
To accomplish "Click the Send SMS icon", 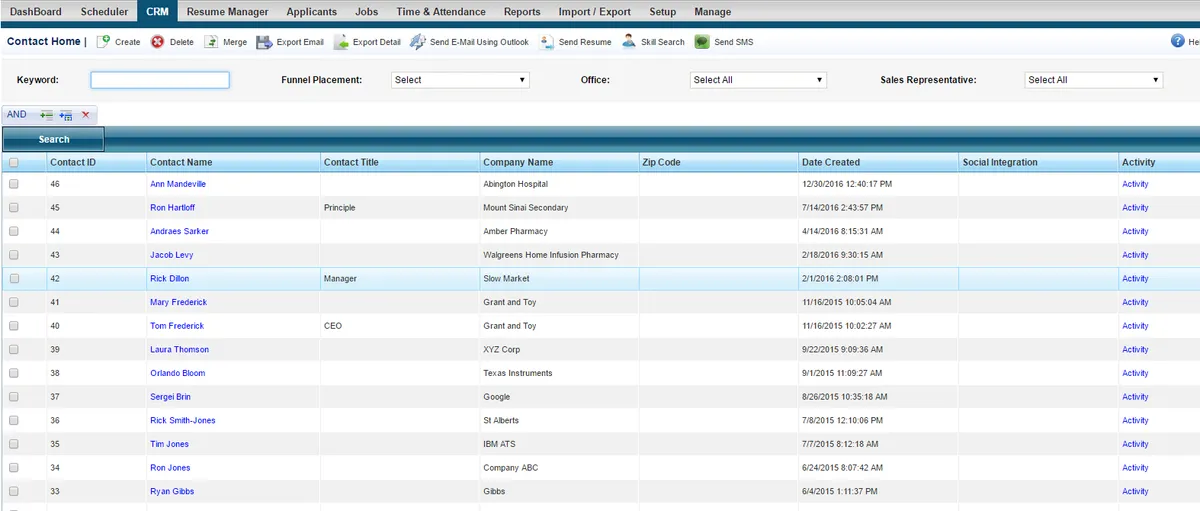I will pyautogui.click(x=702, y=42).
